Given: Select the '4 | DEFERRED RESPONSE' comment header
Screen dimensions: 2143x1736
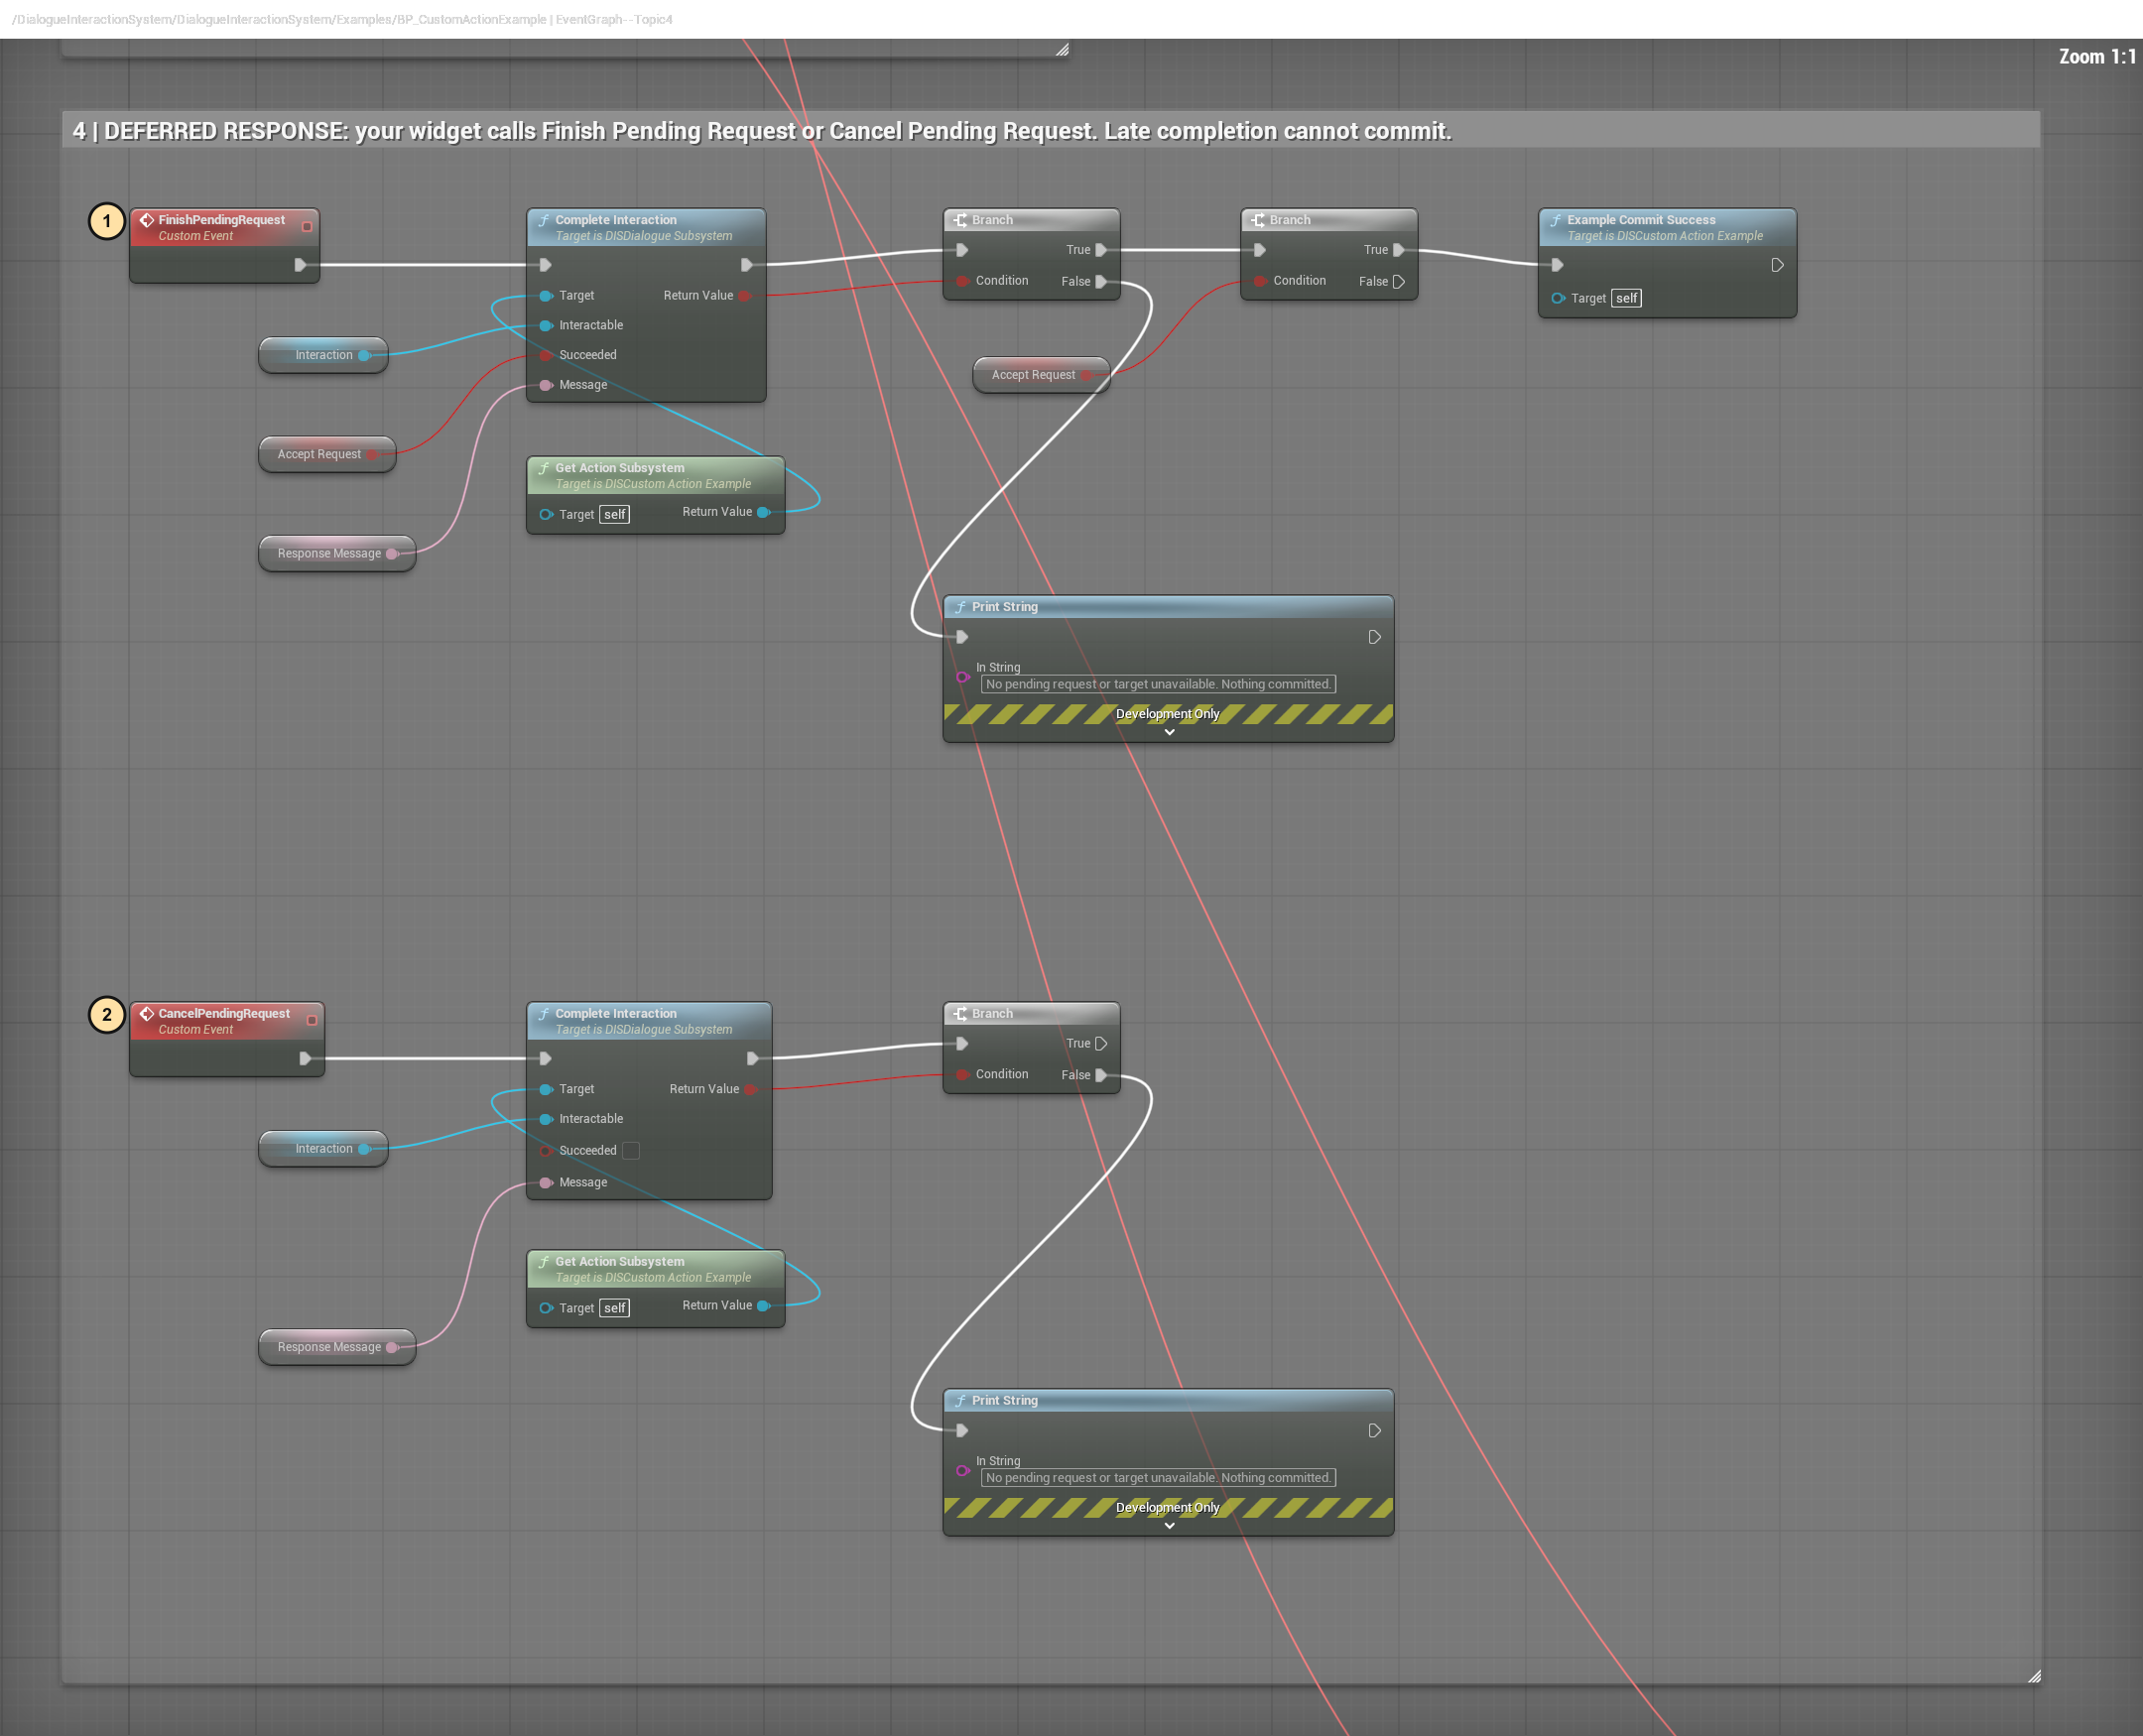Looking at the screenshot, I should 1050,130.
